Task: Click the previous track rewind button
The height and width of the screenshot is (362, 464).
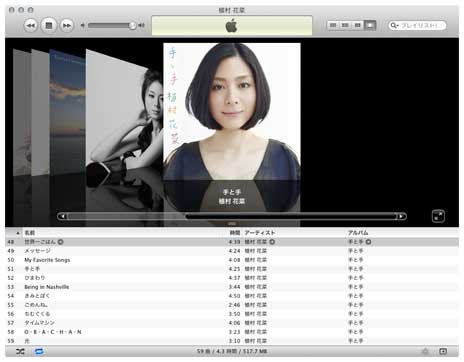Action: 30,26
